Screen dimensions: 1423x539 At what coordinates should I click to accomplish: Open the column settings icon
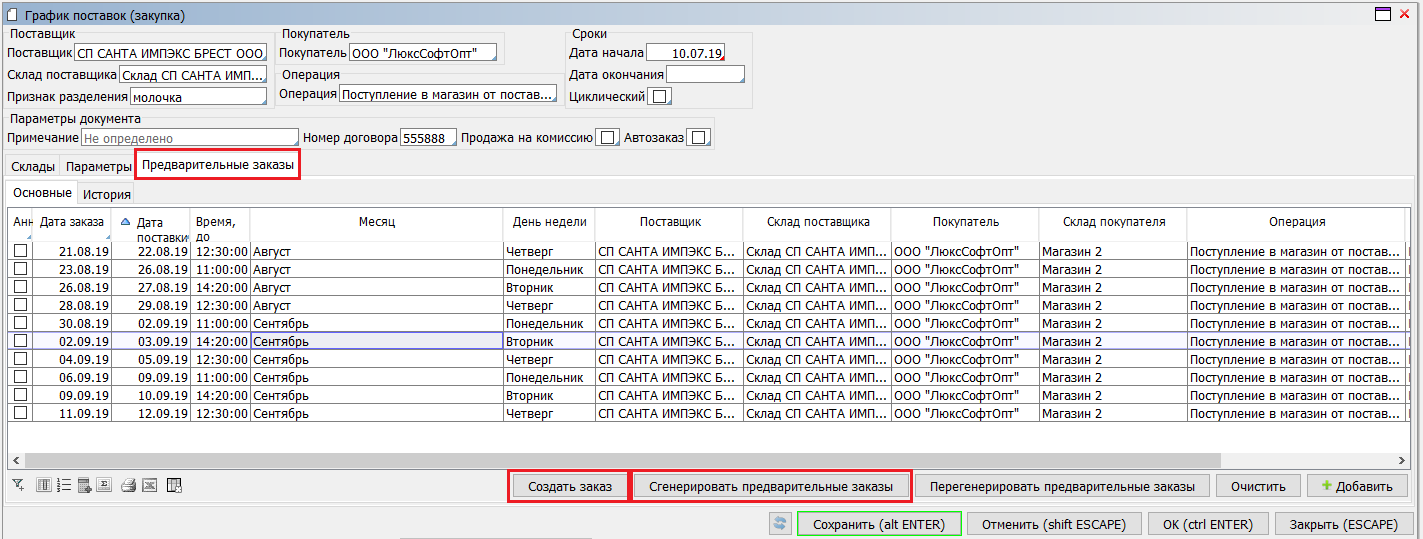pos(43,486)
